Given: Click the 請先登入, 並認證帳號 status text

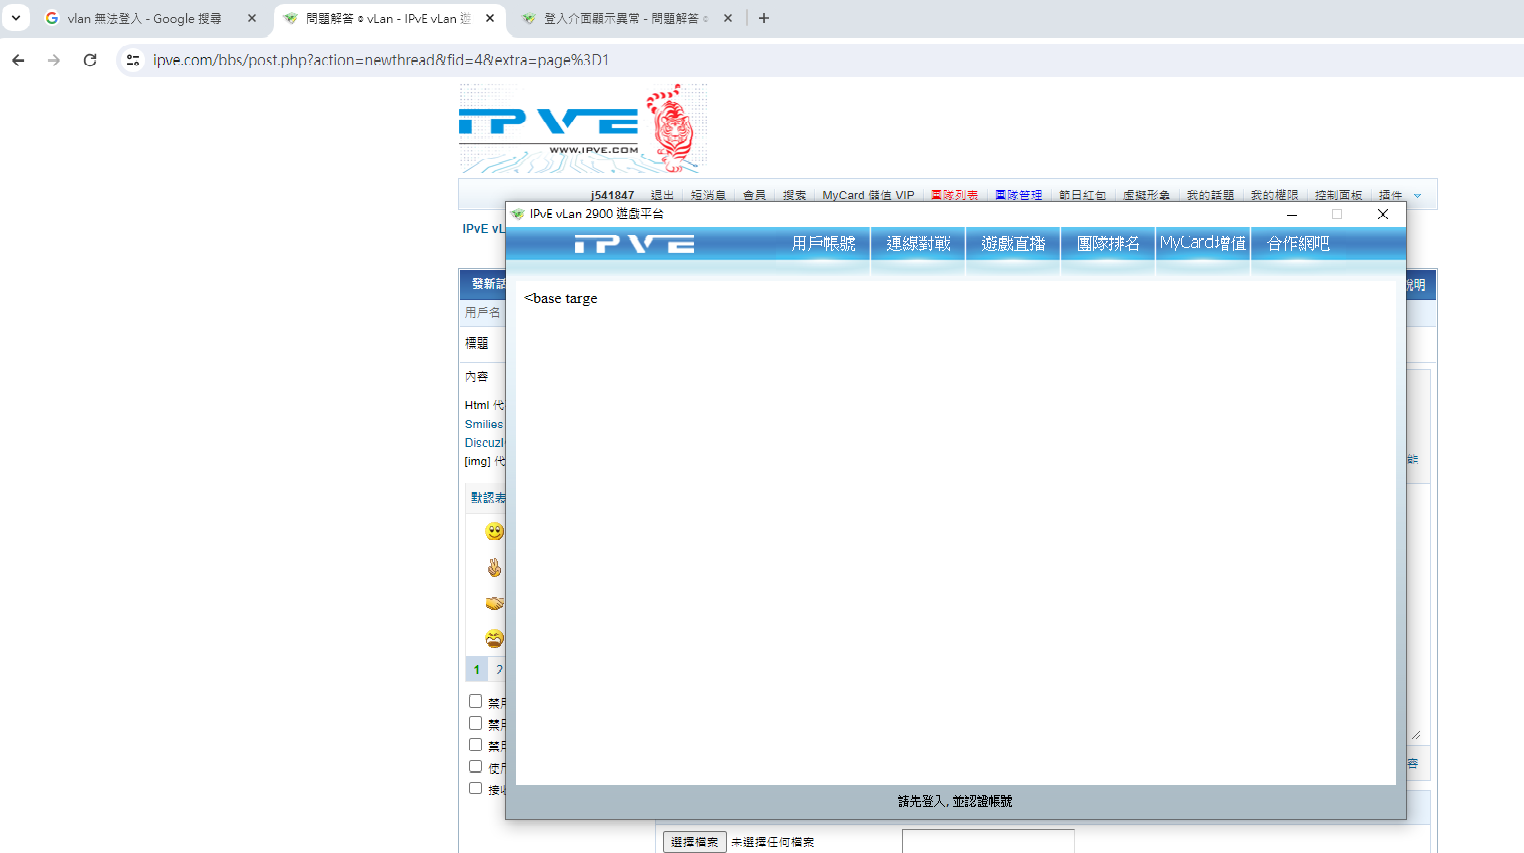Looking at the screenshot, I should 955,801.
